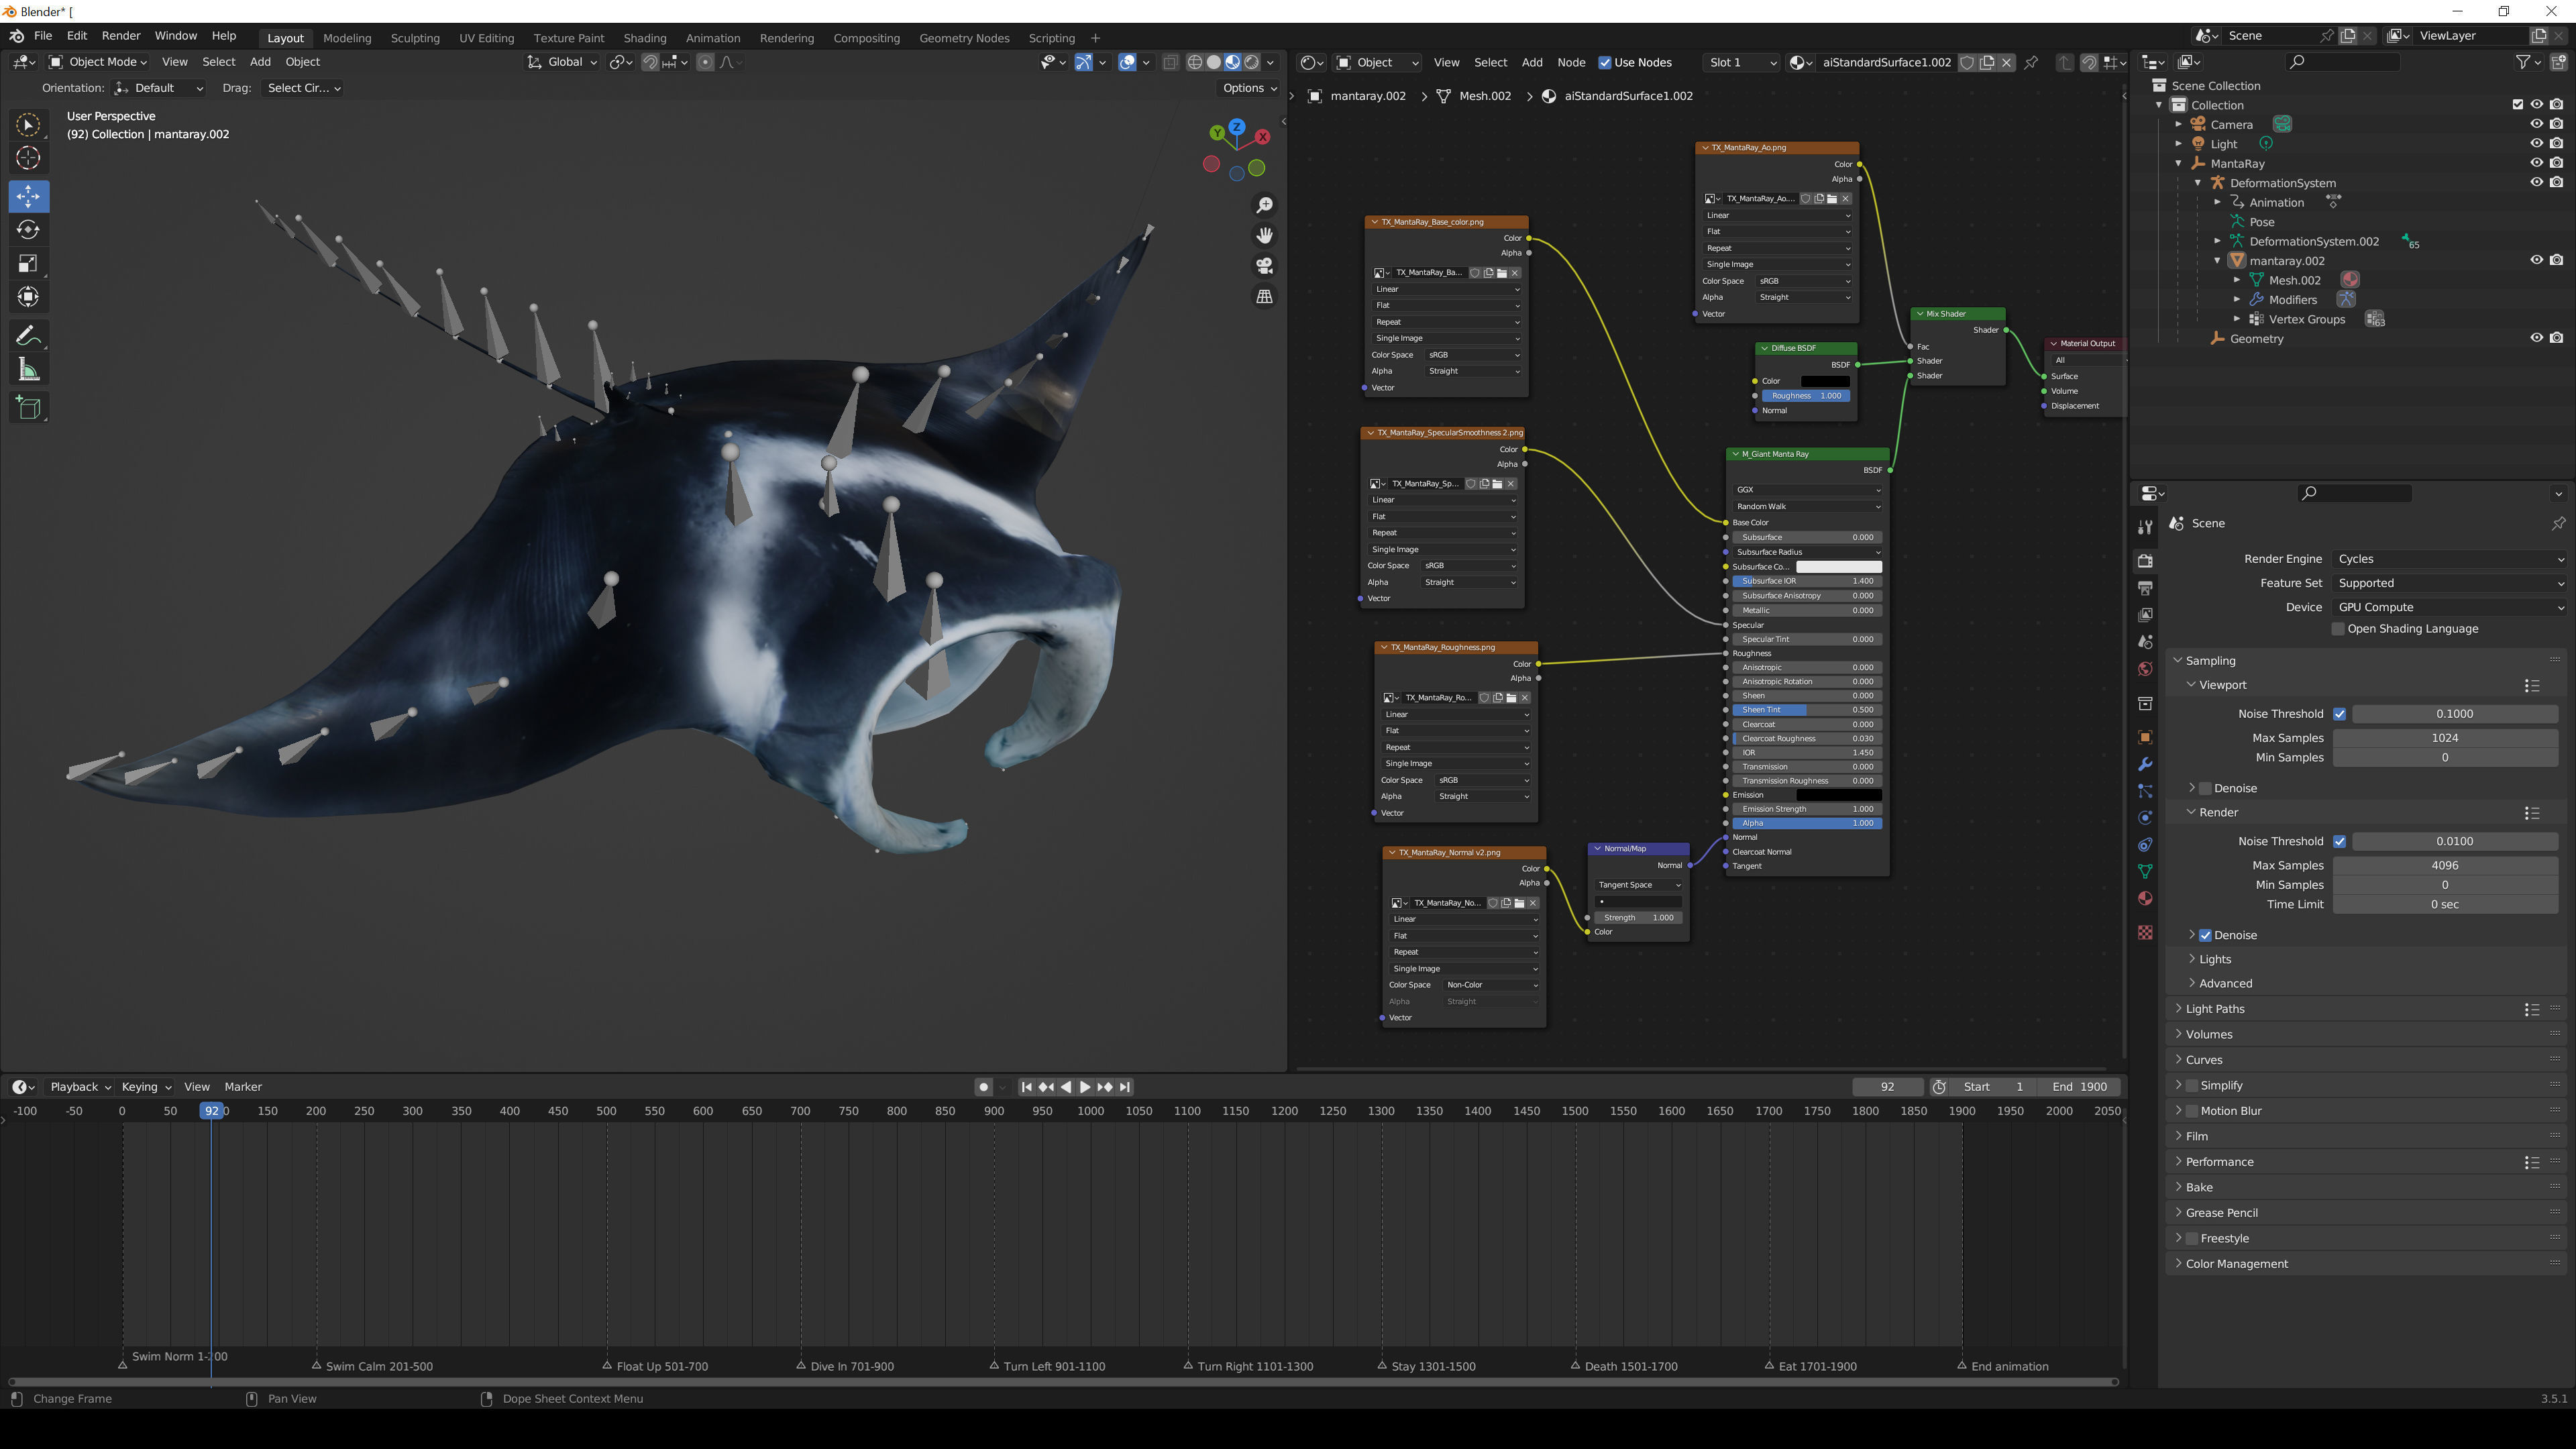Click the Diffuse BSDF color swatch

(1825, 381)
